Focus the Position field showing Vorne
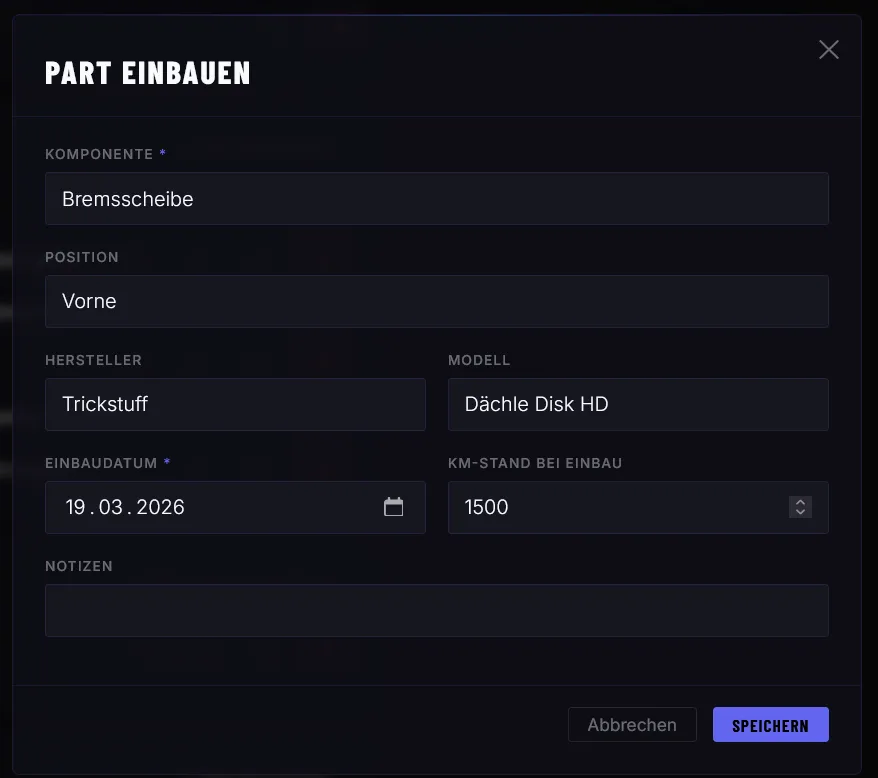 tap(436, 301)
